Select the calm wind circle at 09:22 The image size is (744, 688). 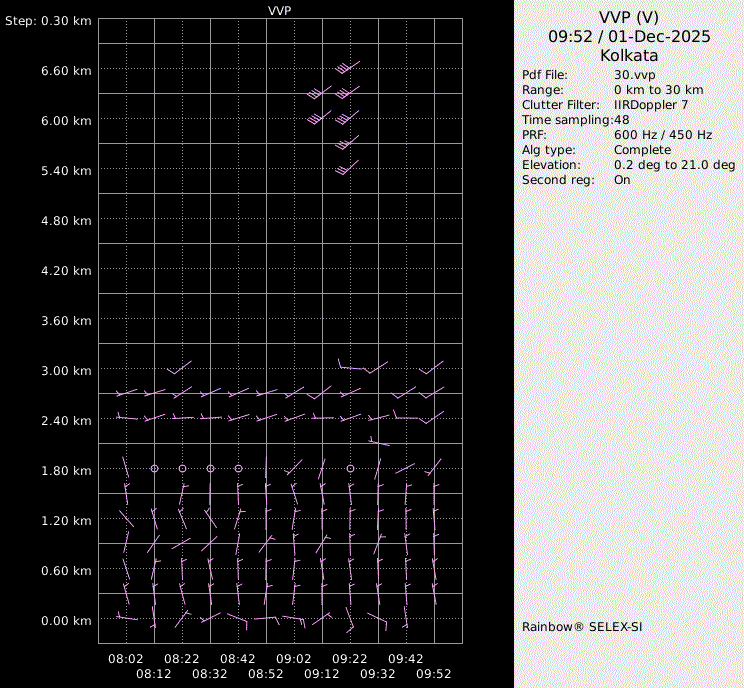point(350,468)
